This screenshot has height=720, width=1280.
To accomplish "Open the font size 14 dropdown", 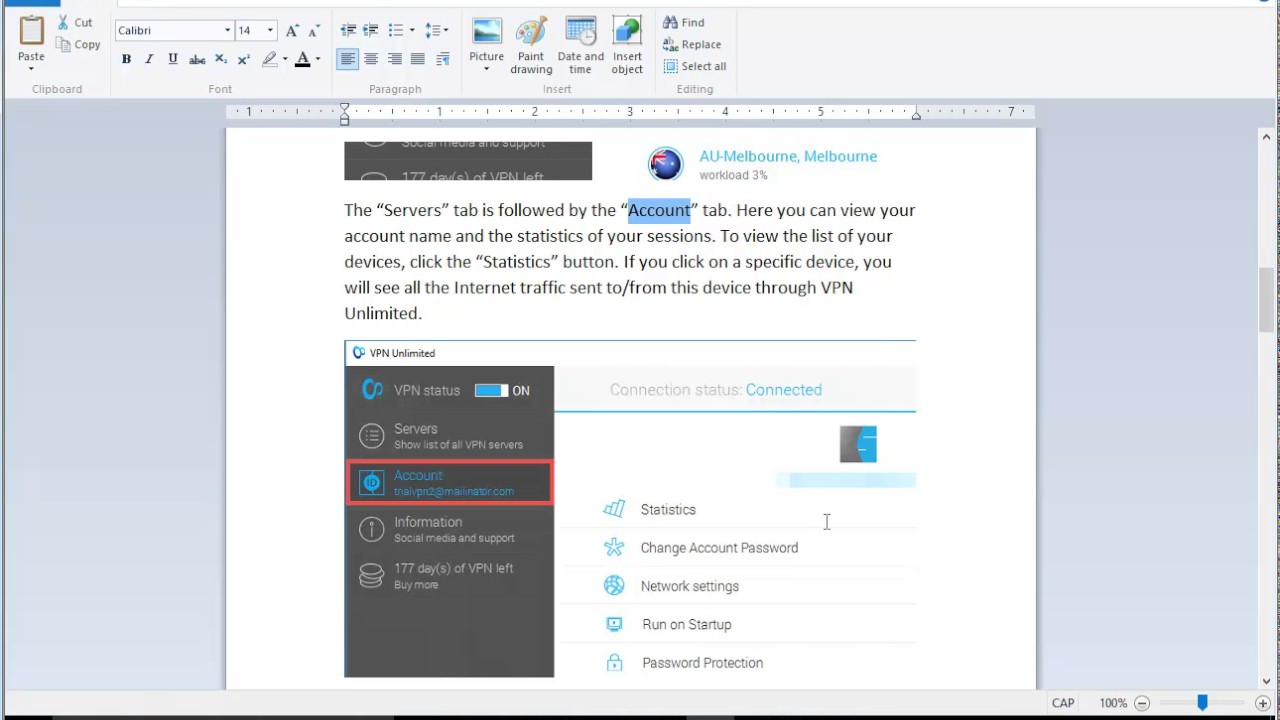I will (x=270, y=31).
